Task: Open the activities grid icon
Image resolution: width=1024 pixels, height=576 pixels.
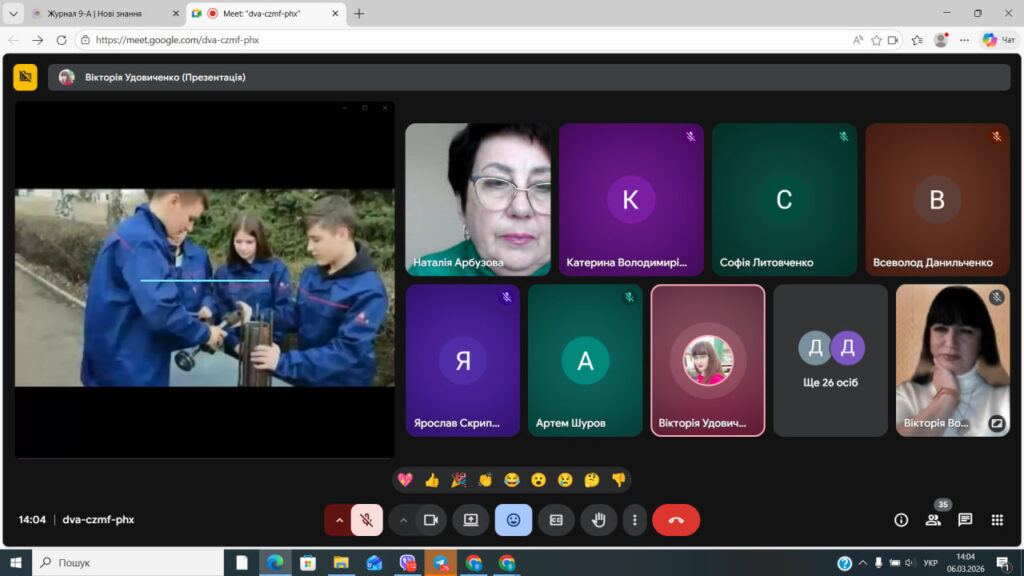Action: pos(997,520)
